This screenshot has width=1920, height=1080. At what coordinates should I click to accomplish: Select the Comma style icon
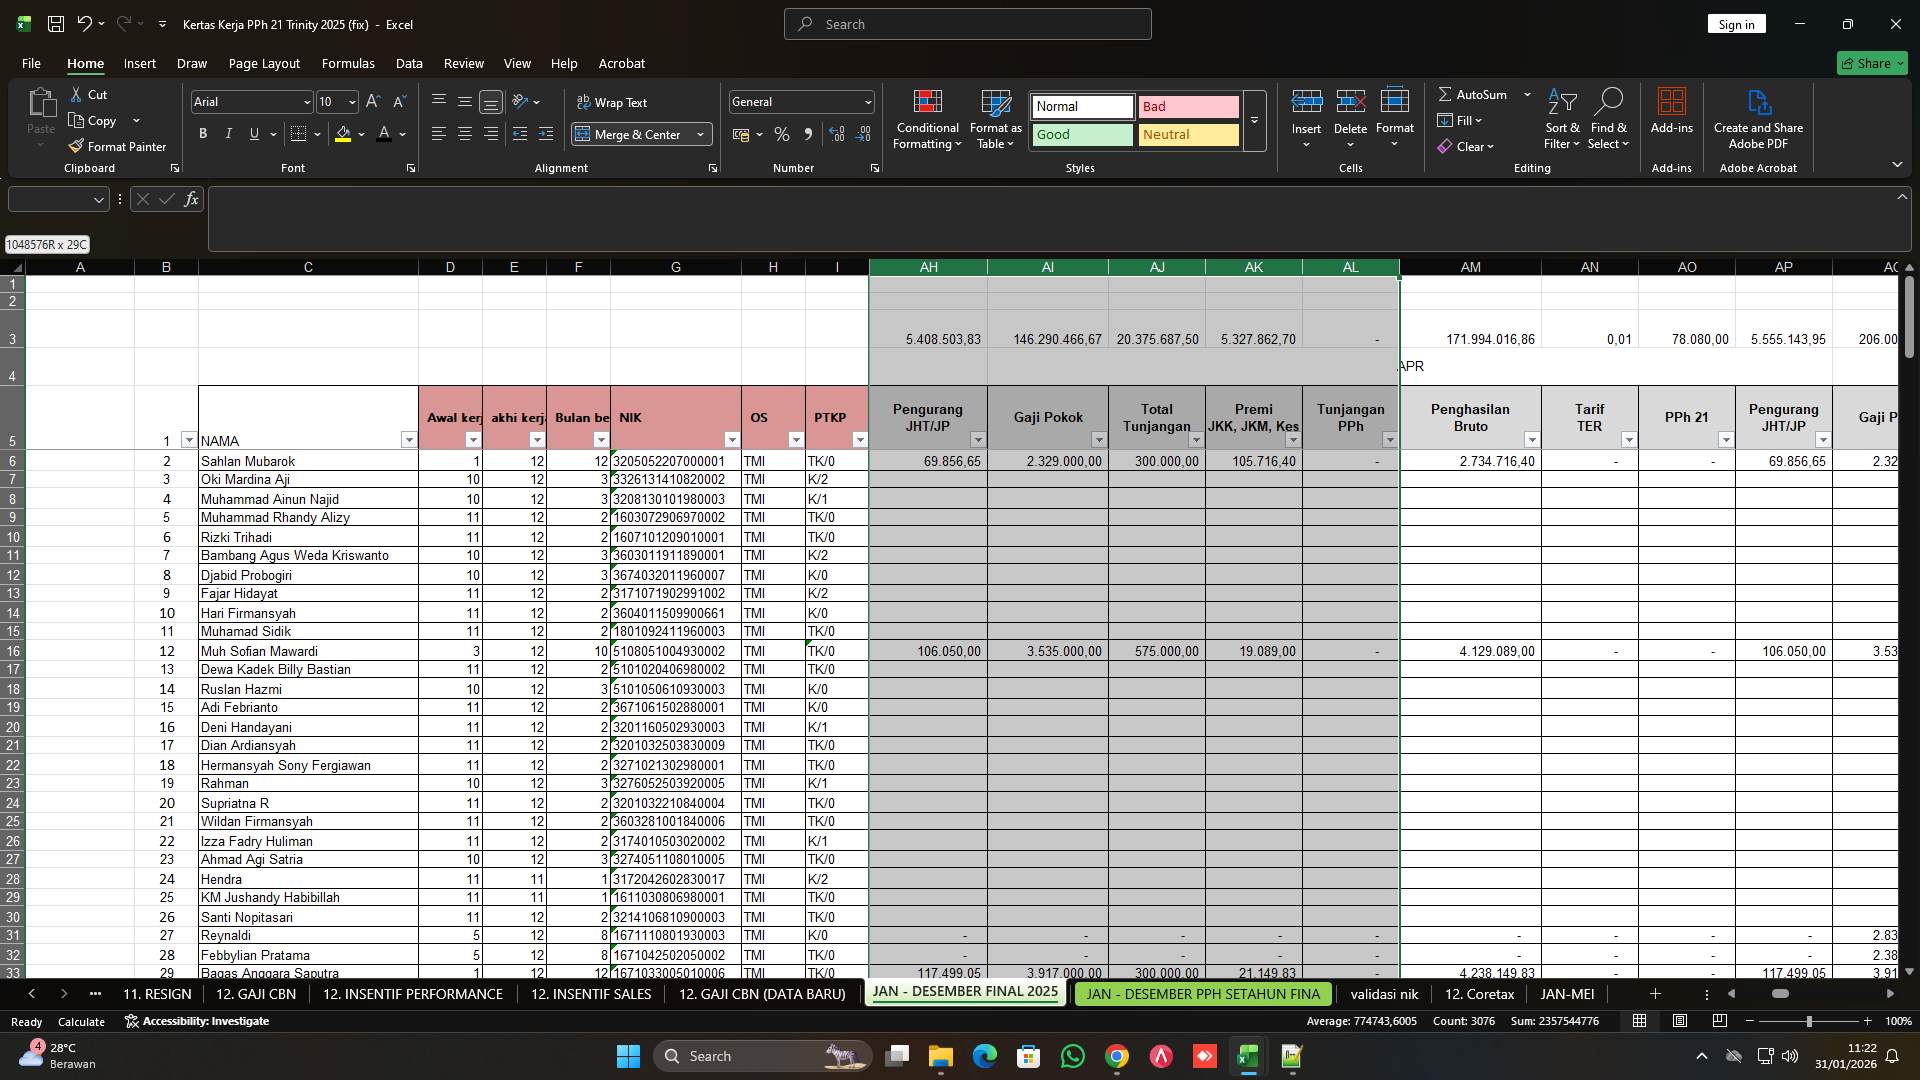coord(809,134)
